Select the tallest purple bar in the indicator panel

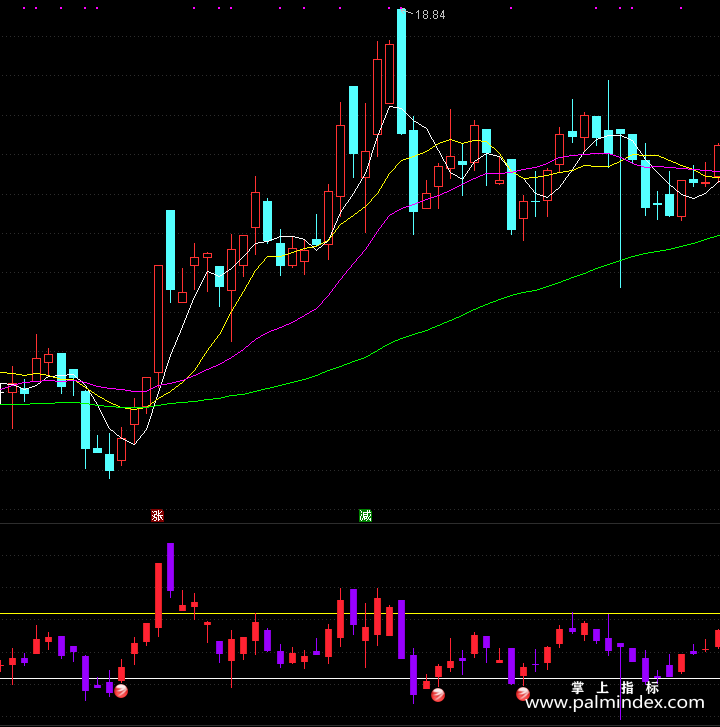[x=401, y=629]
